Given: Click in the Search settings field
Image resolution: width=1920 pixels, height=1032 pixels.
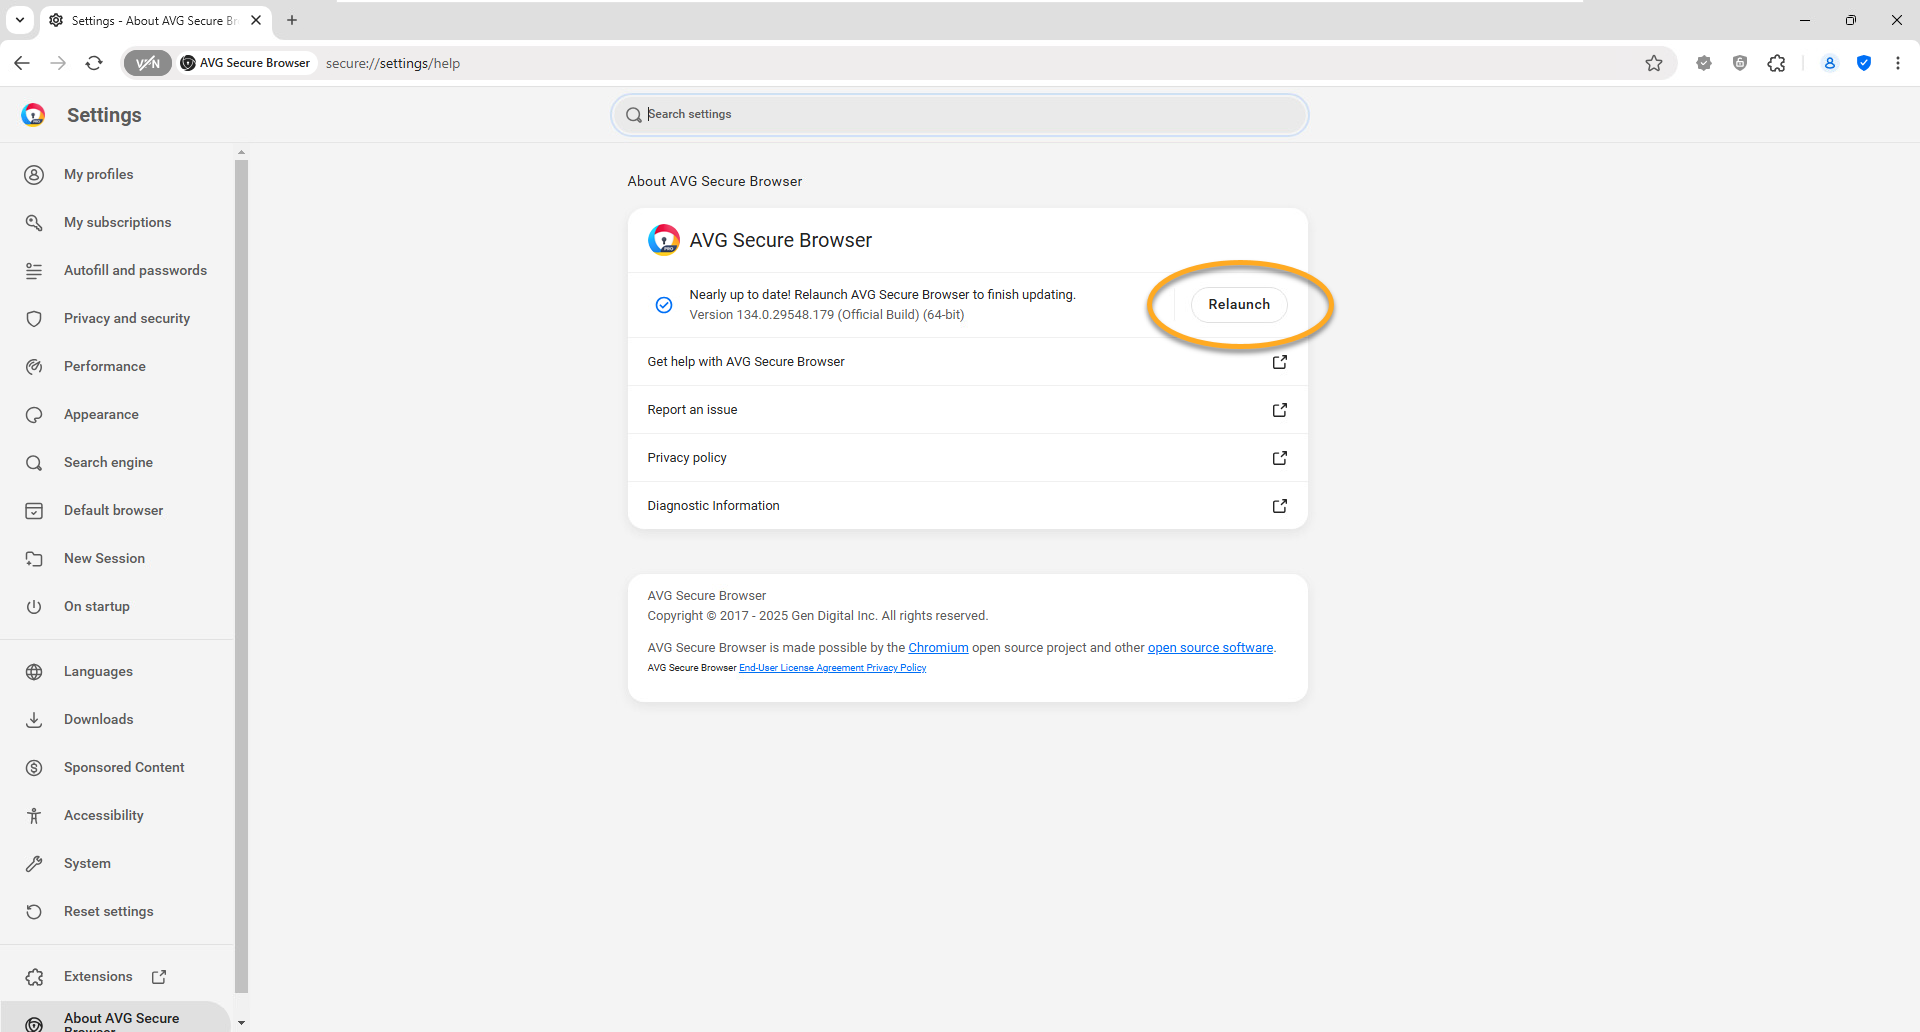Looking at the screenshot, I should coord(960,115).
